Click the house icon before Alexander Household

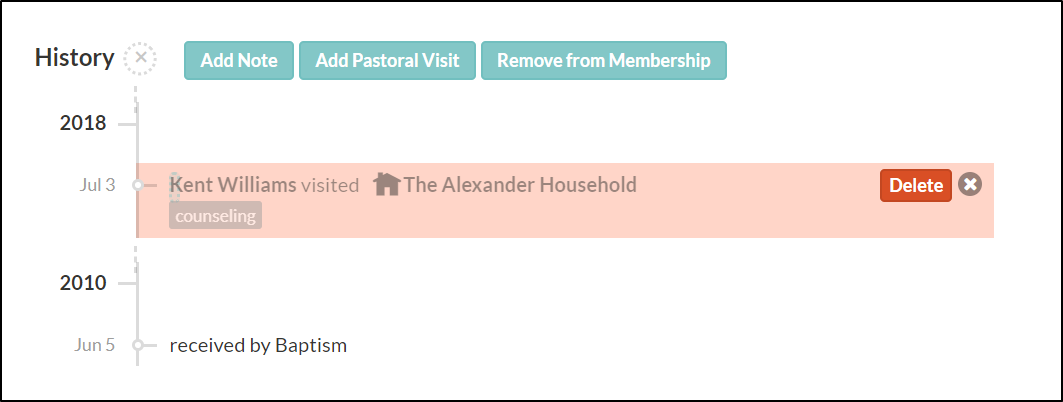[386, 184]
